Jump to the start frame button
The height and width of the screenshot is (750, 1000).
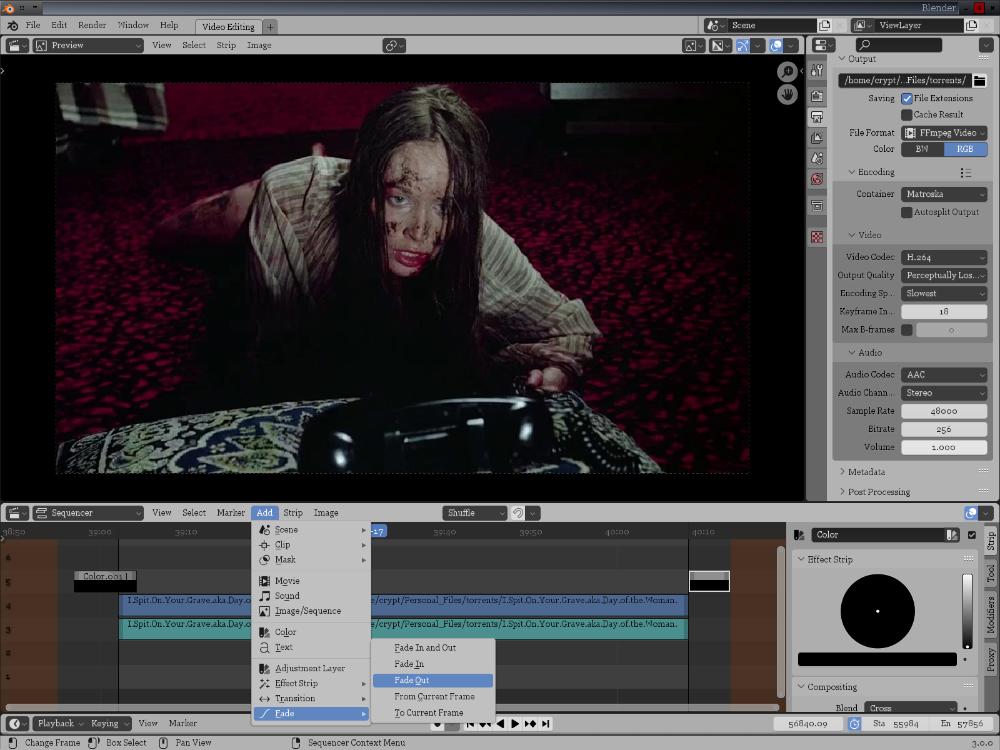[x=470, y=724]
